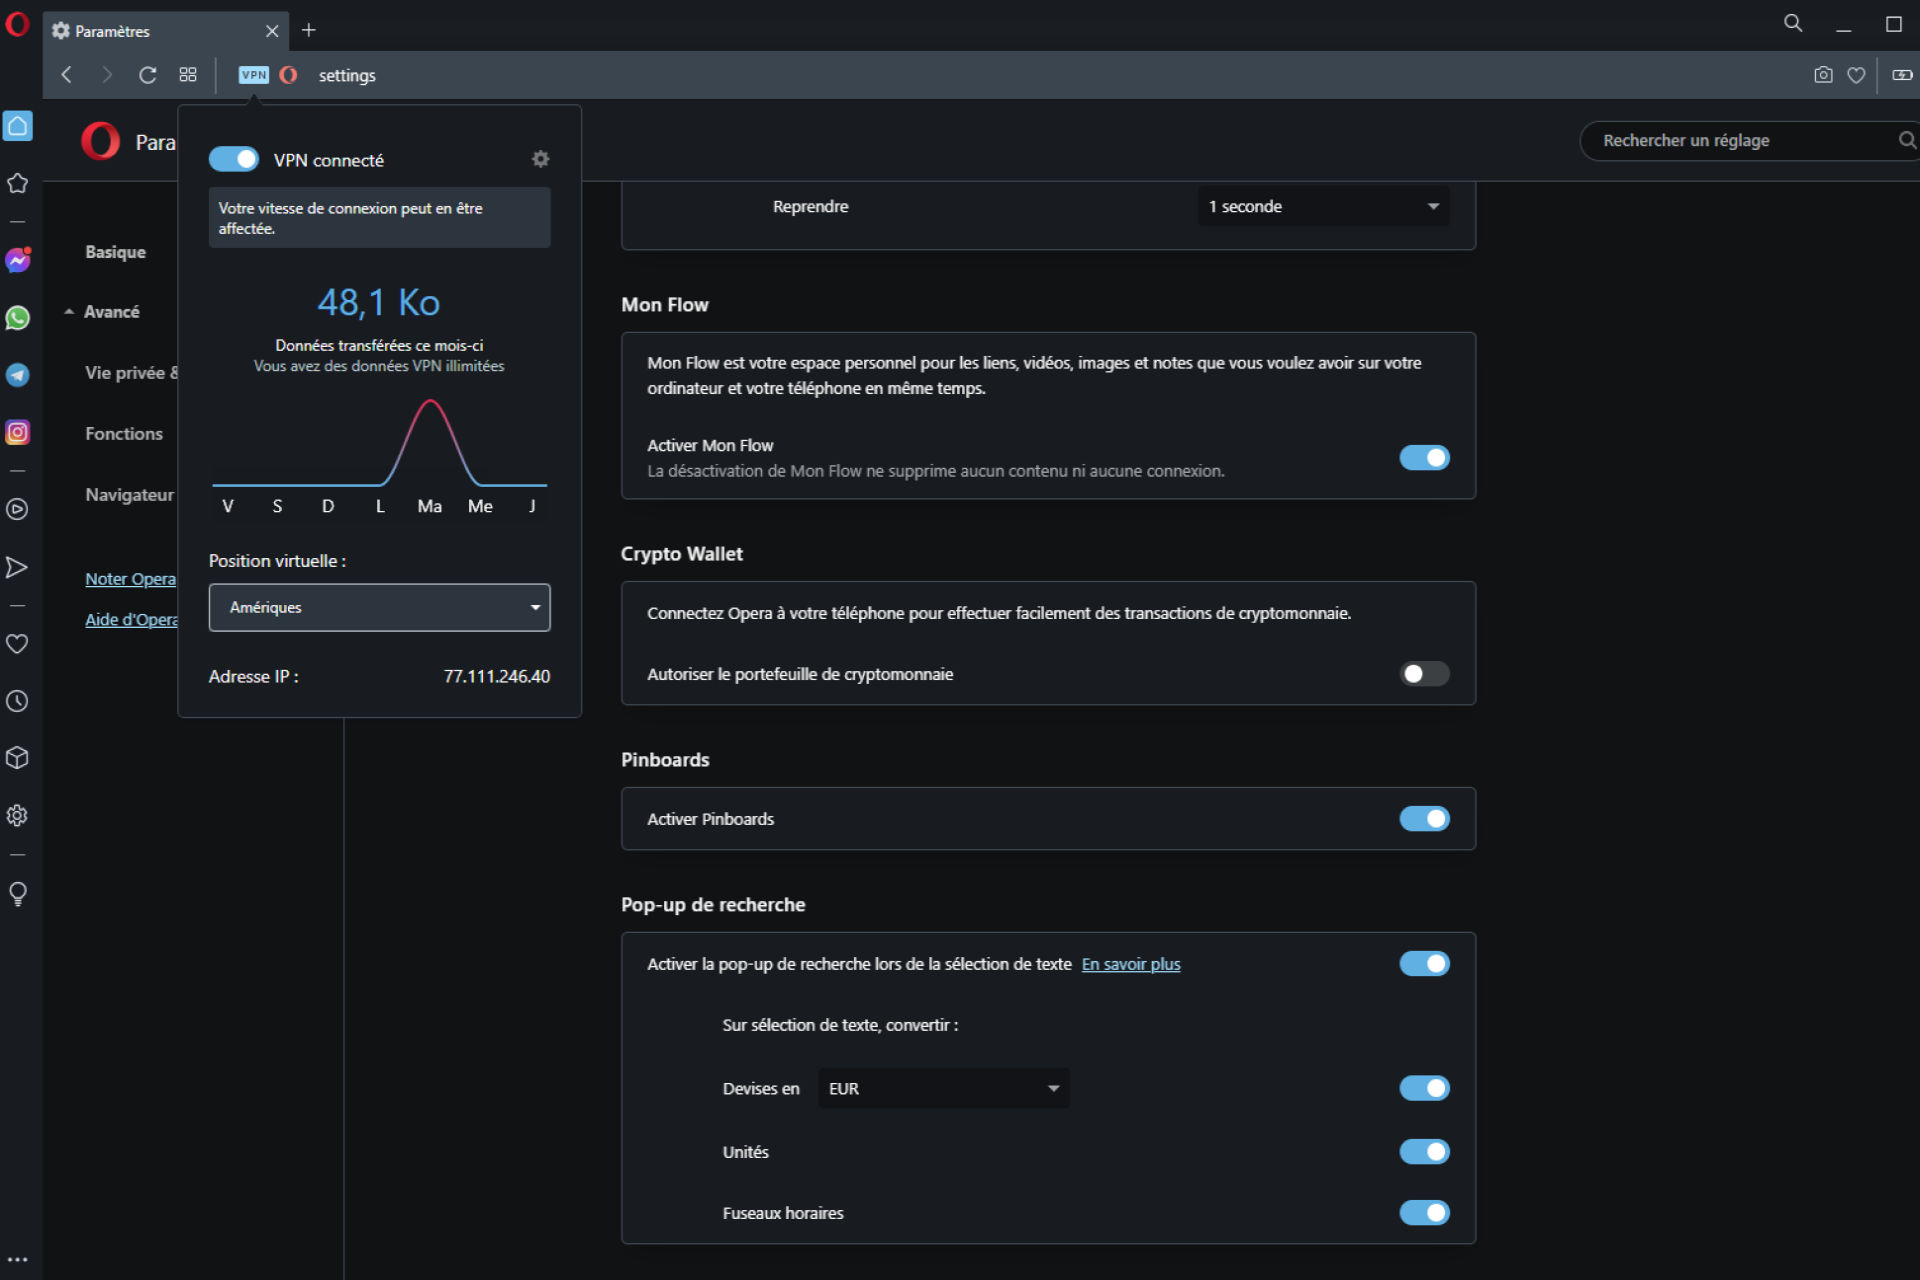Click the Pop-up de recherche heading

(x=713, y=905)
